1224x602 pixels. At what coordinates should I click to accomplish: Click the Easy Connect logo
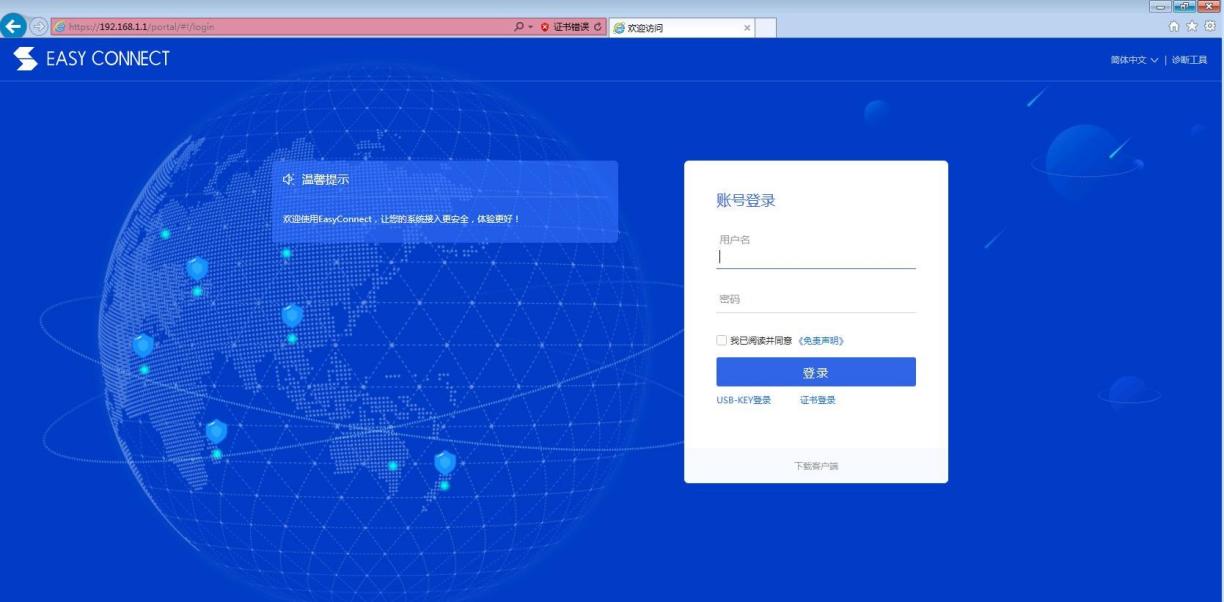[x=92, y=59]
